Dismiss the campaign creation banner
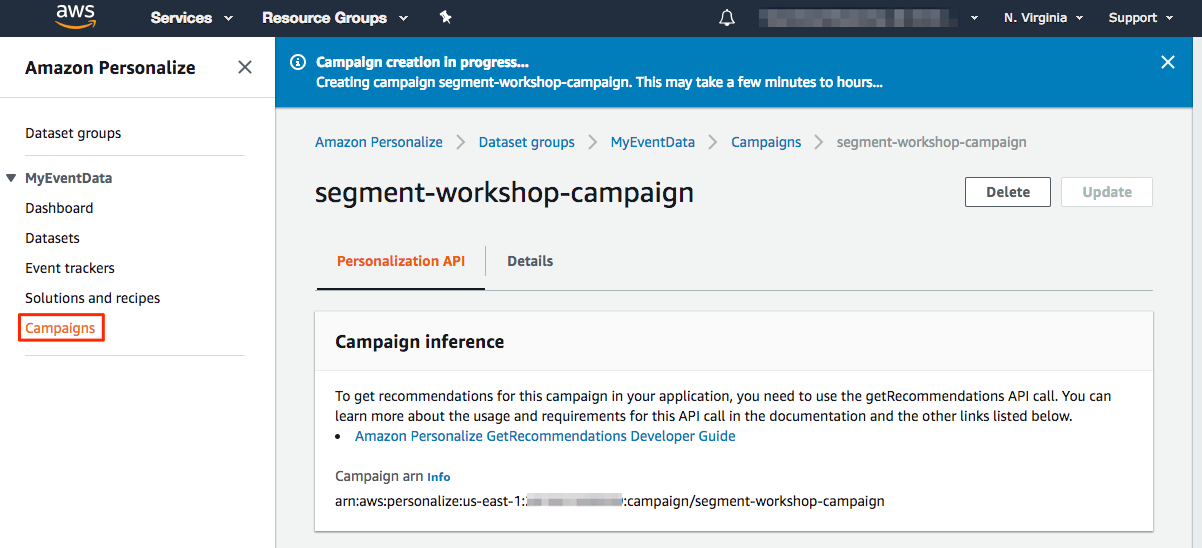 [1167, 62]
